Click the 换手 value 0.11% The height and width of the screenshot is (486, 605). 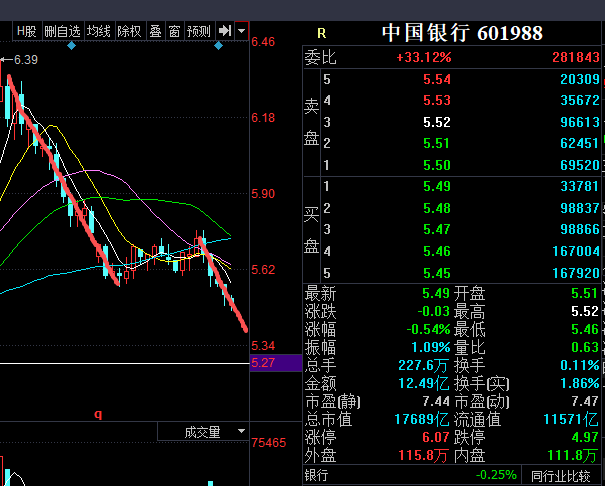coord(580,365)
